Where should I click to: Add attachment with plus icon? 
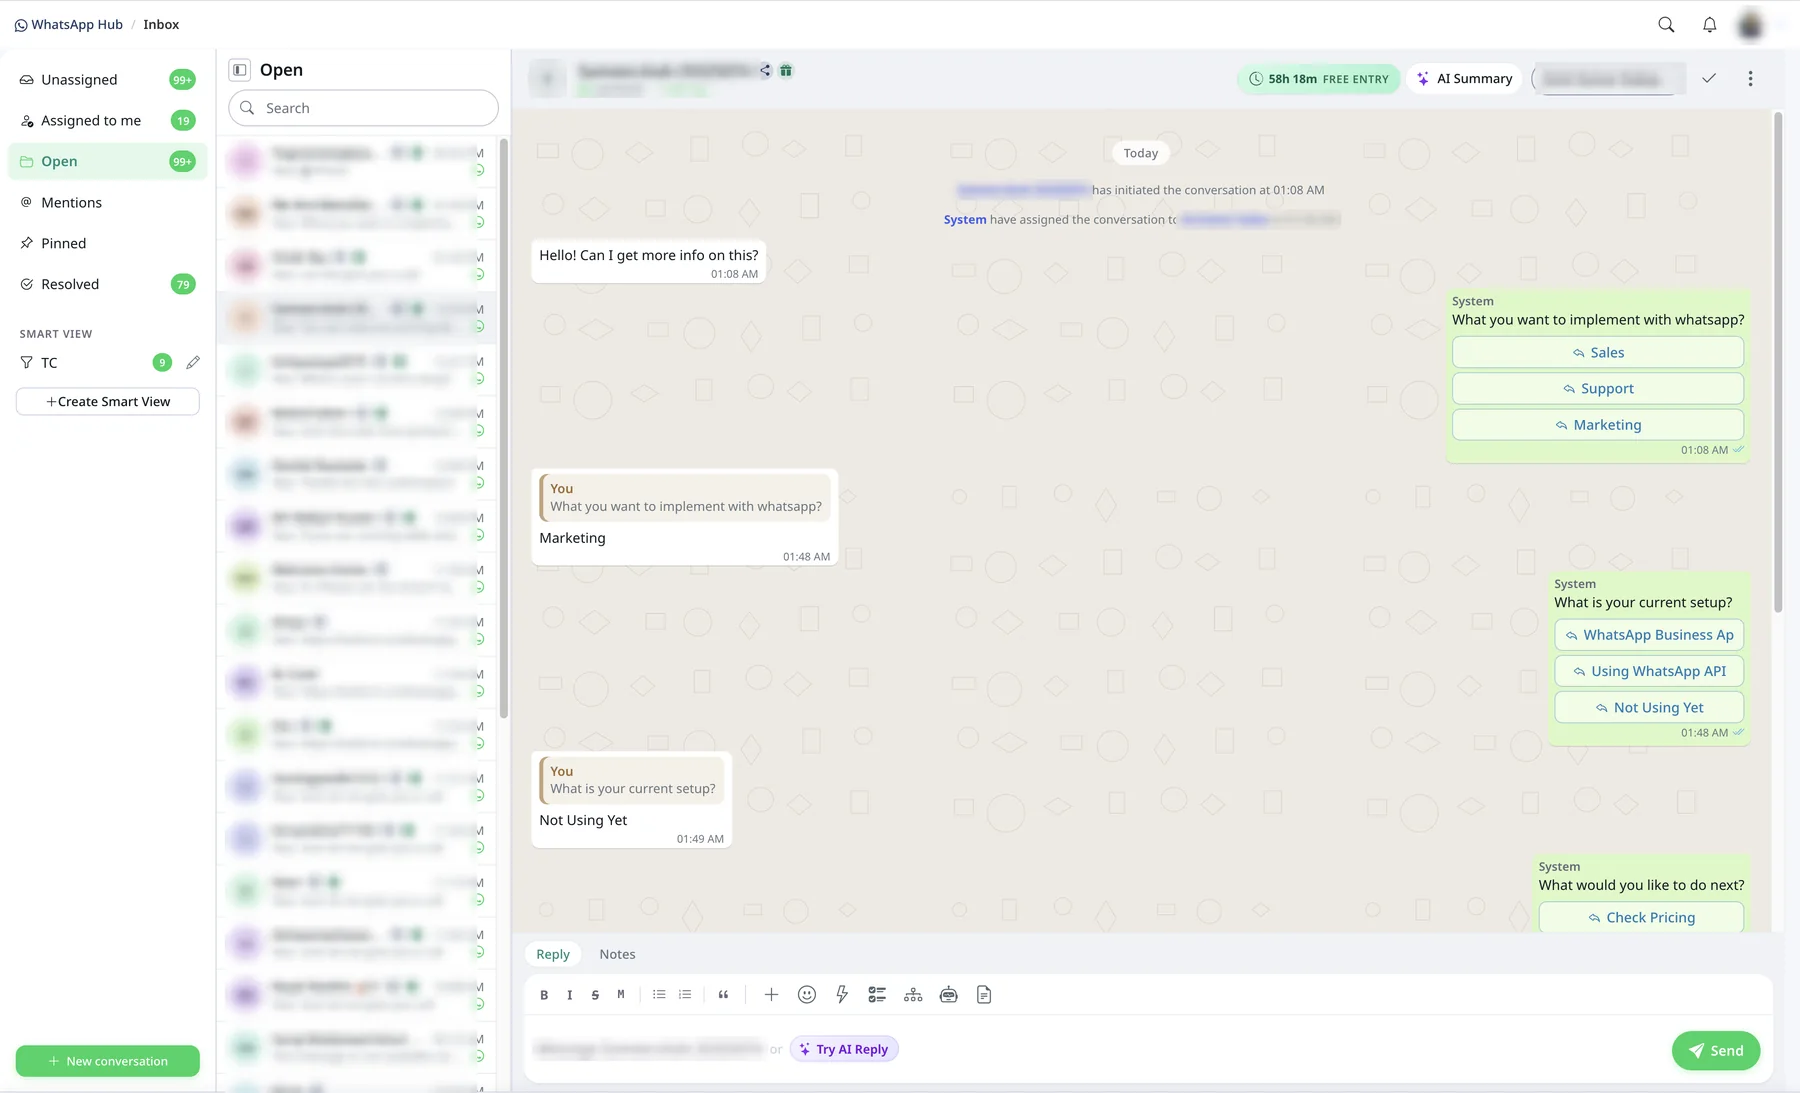[x=771, y=995]
